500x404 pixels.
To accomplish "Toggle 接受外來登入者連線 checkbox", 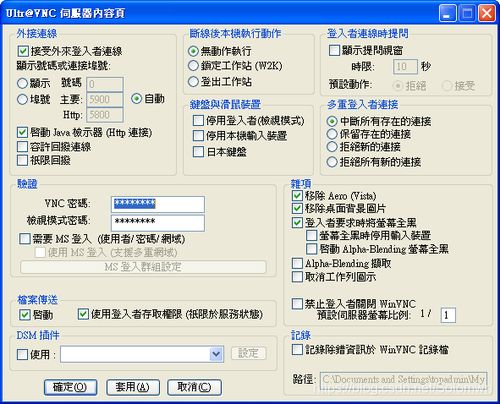I will click(23, 51).
